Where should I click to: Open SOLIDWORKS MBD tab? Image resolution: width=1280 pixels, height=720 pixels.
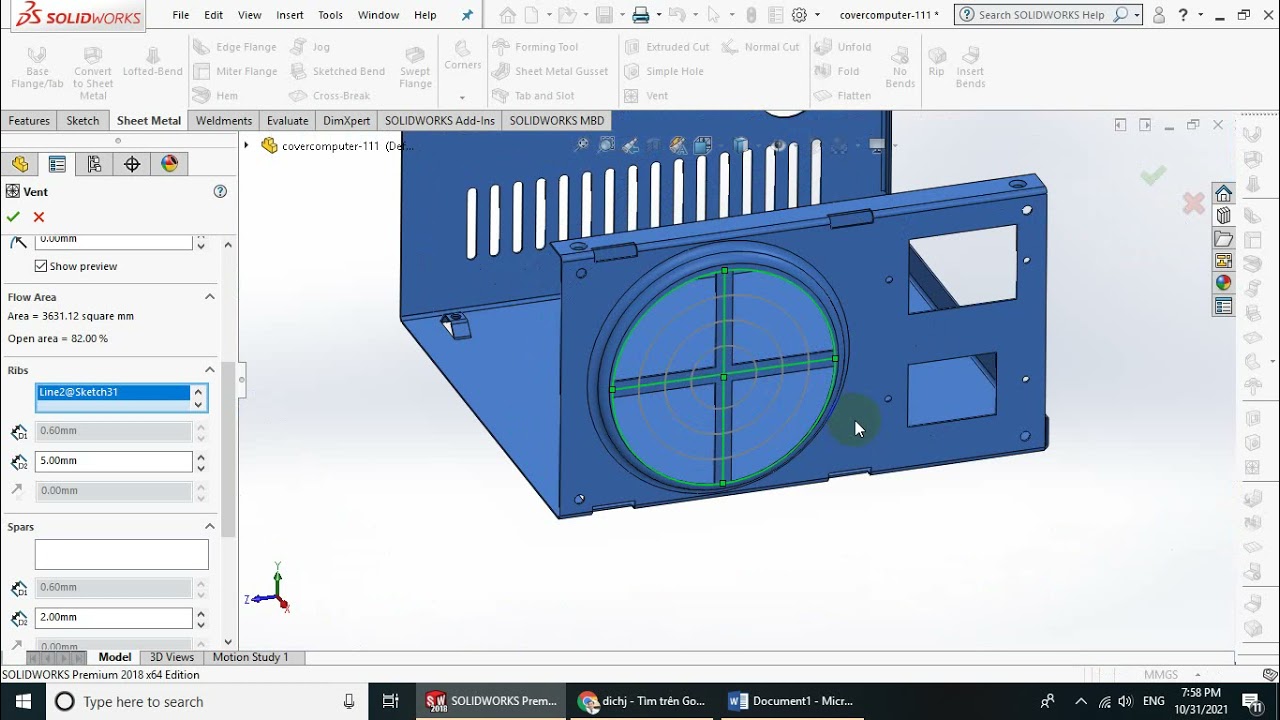tap(557, 120)
